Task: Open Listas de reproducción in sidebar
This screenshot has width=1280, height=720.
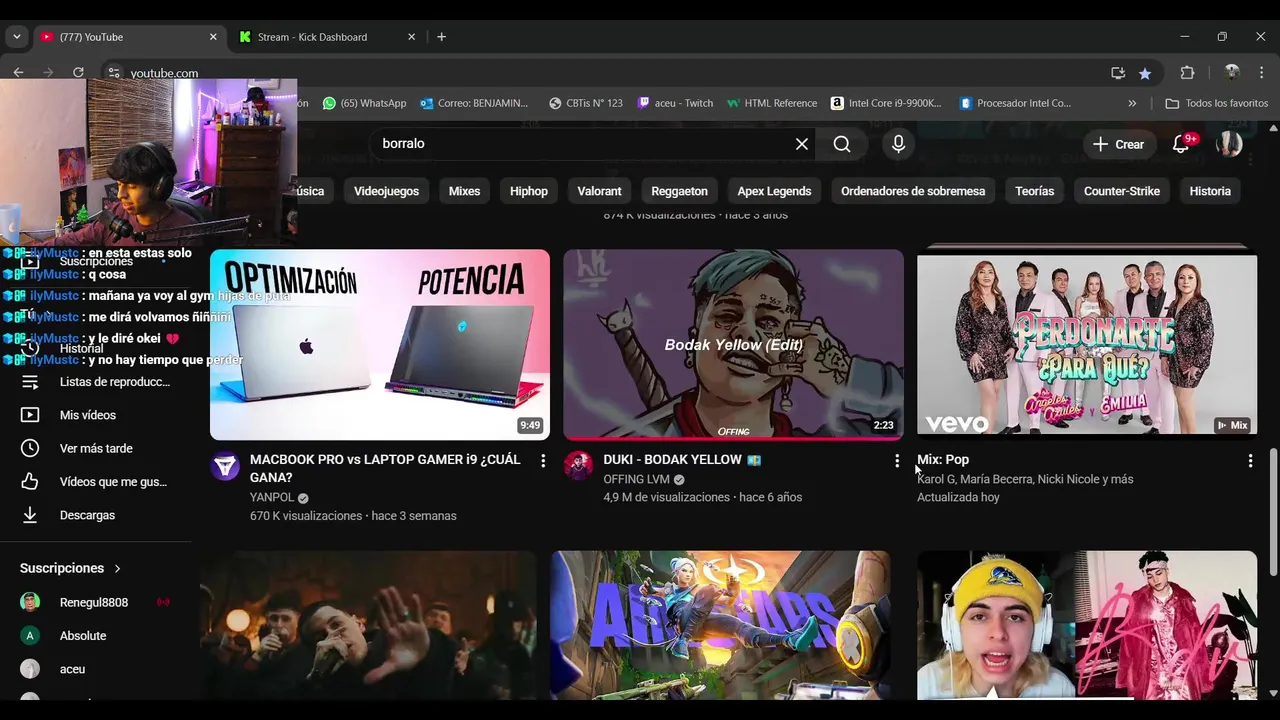Action: [x=96, y=382]
